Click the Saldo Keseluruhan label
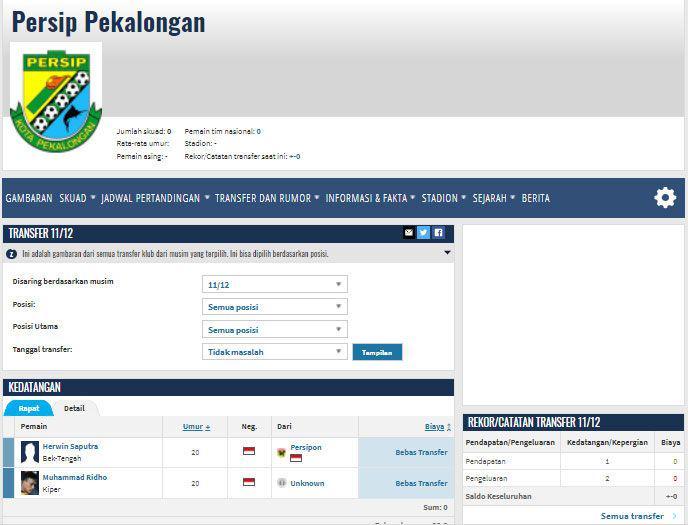 click(x=498, y=496)
